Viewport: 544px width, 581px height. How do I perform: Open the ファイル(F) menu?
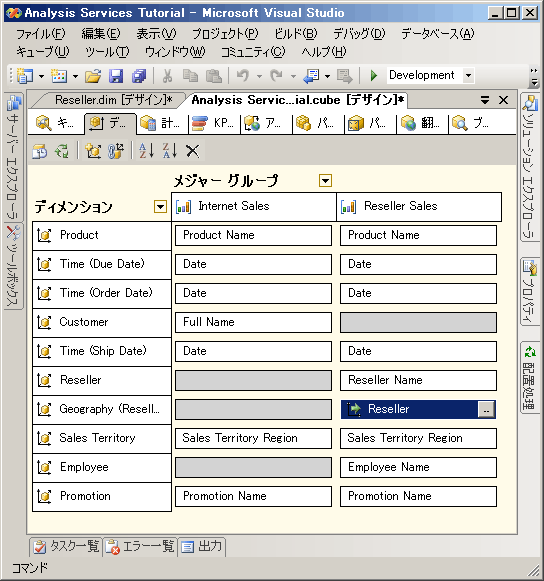click(41, 34)
